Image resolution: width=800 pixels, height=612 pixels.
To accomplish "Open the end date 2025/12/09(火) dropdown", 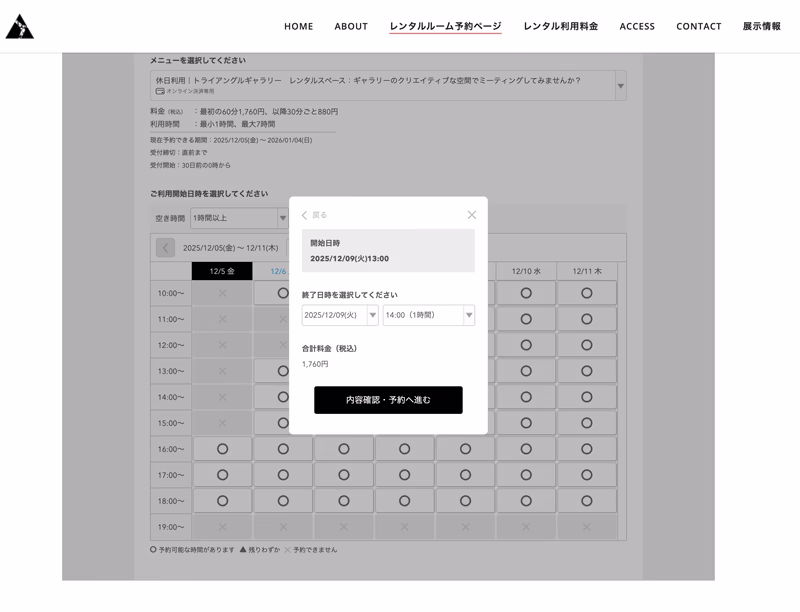I will click(340, 315).
